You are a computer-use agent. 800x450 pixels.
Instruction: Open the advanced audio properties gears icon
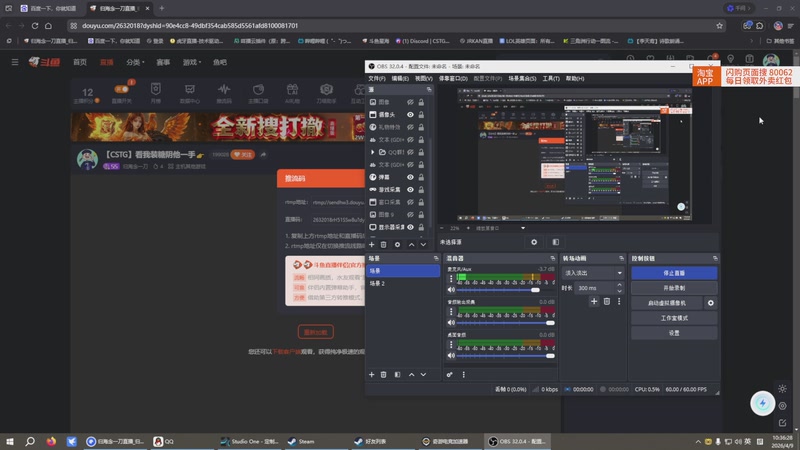(450, 374)
